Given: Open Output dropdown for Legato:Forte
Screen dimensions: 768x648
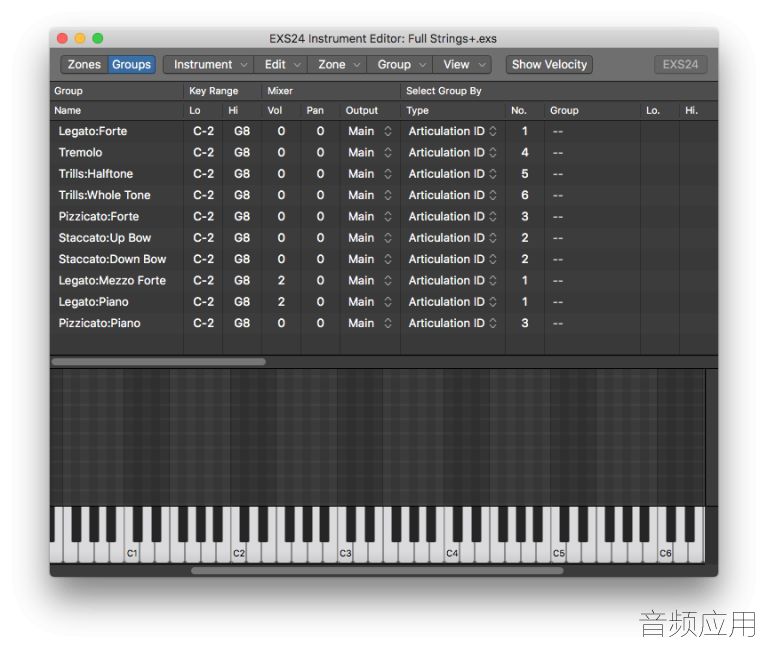Looking at the screenshot, I should (x=370, y=131).
